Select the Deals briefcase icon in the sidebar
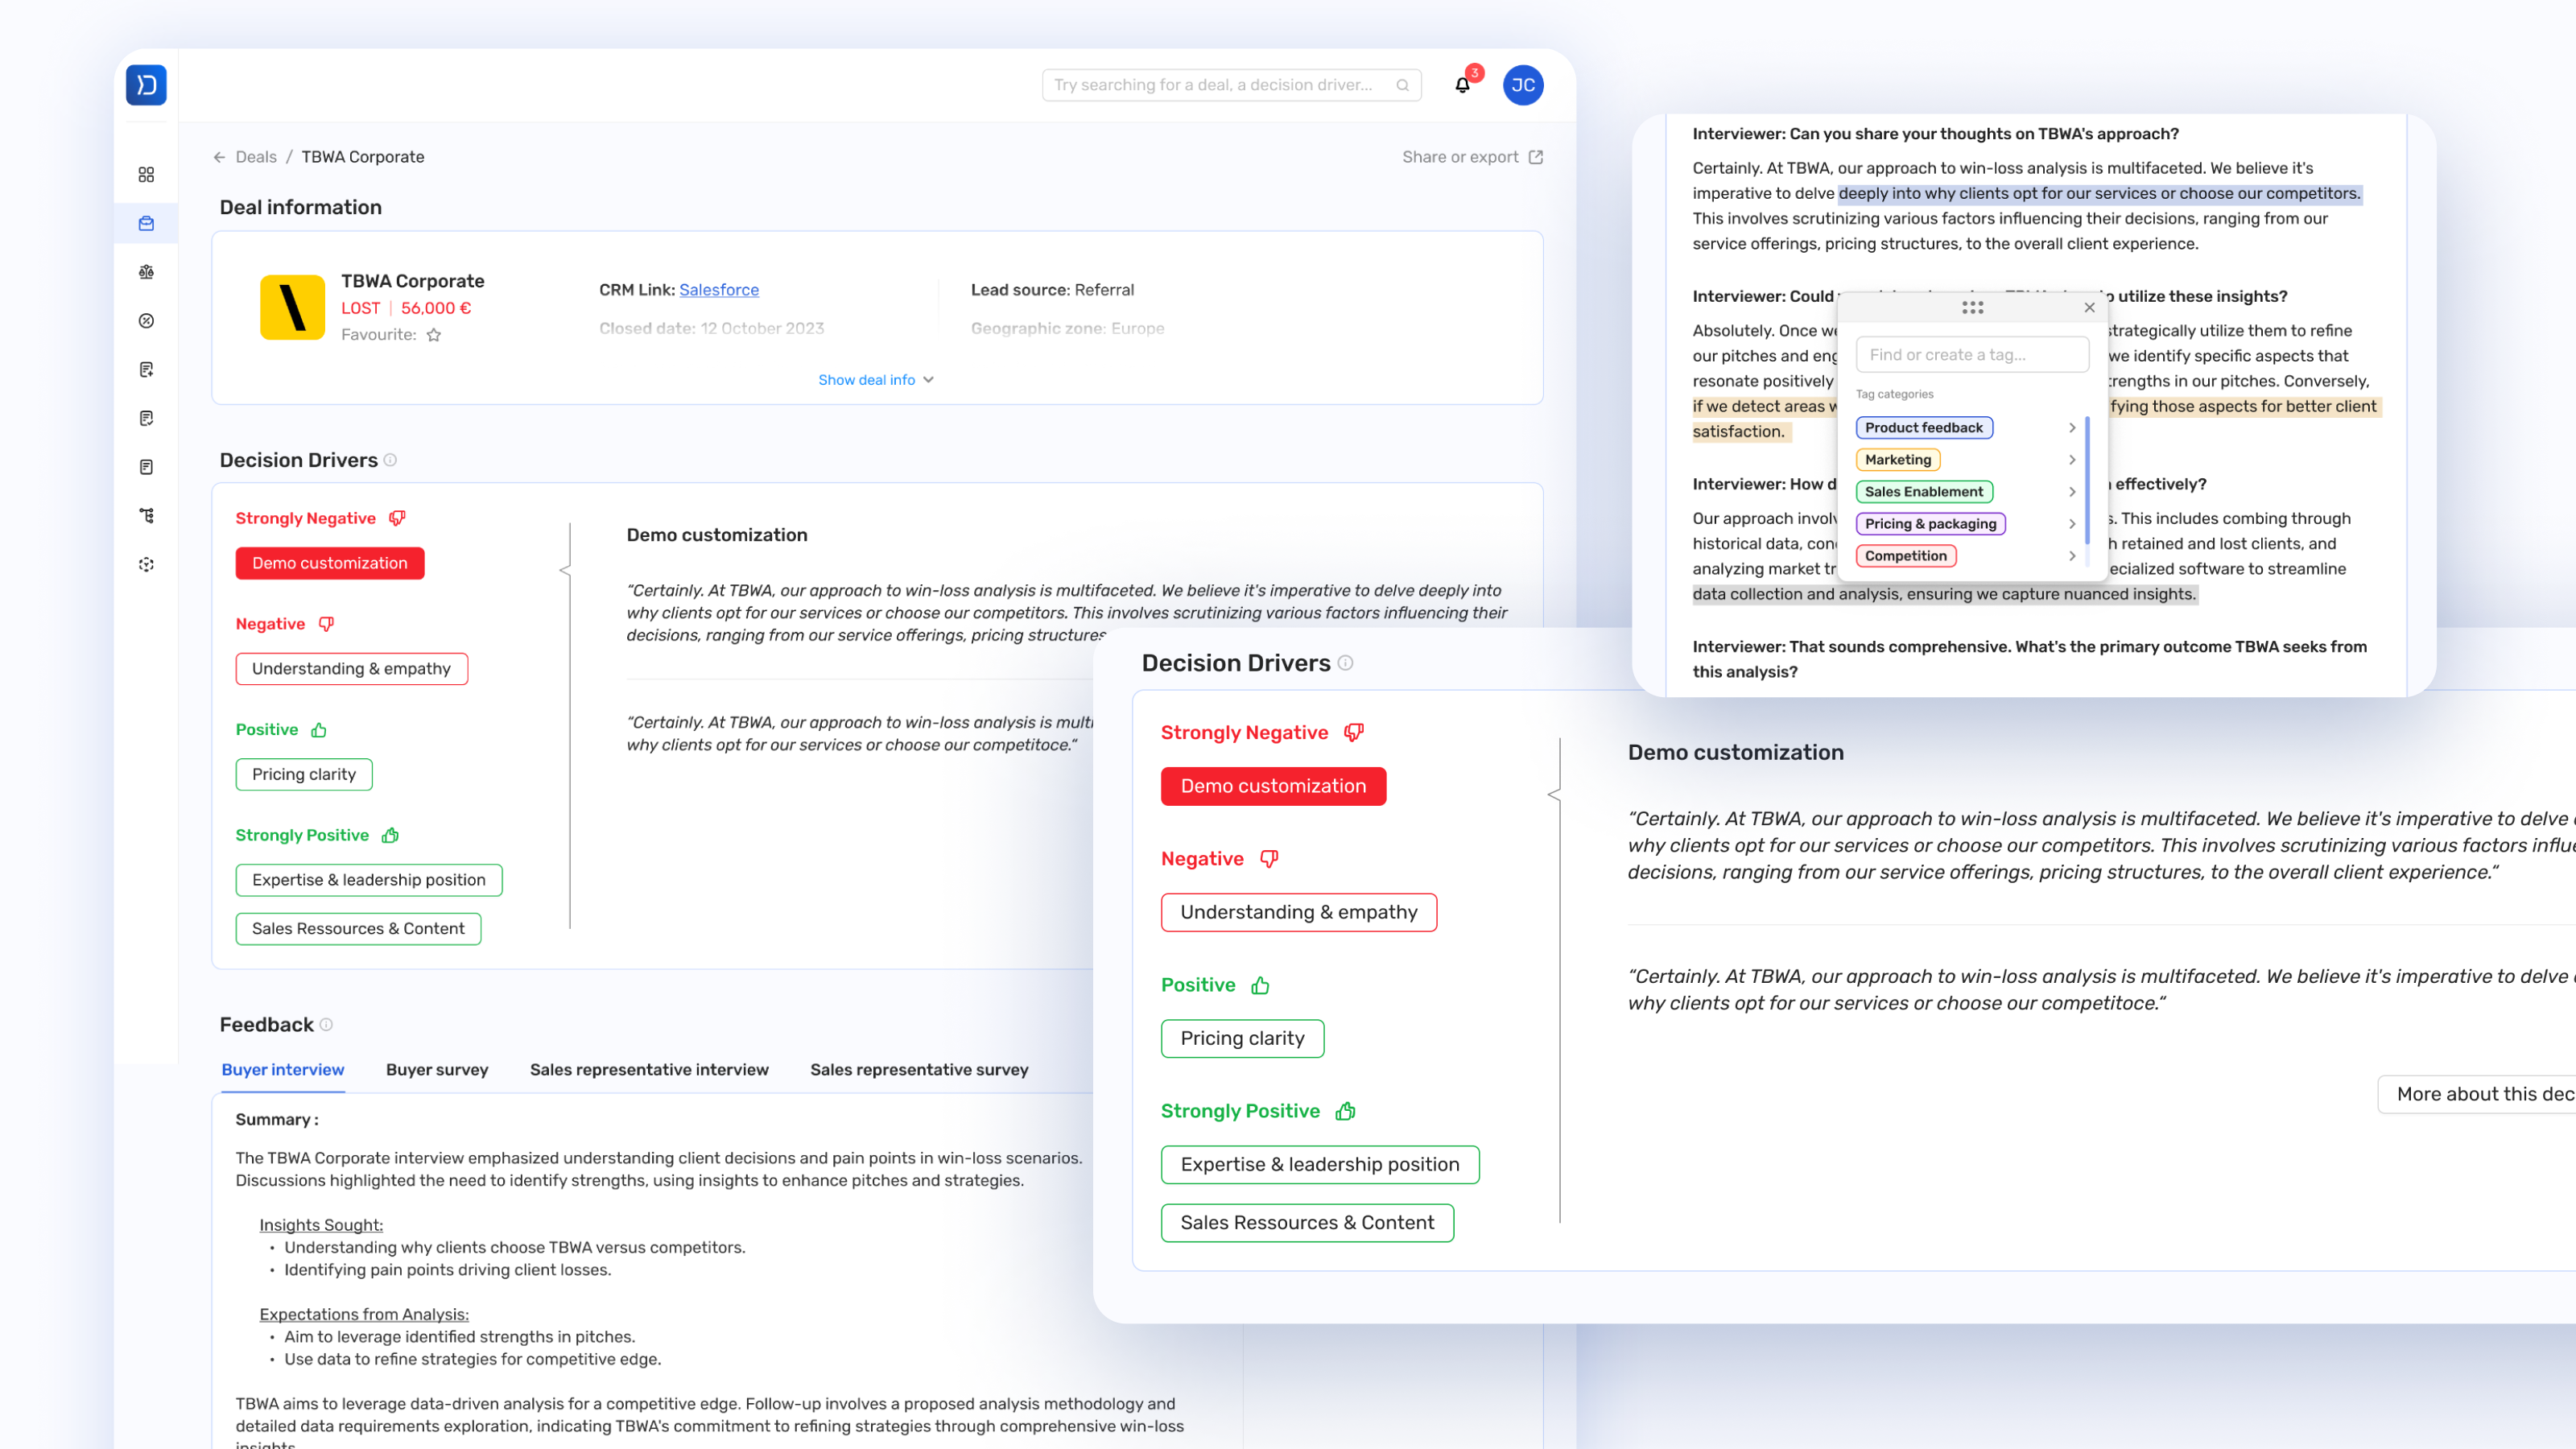 pos(146,224)
